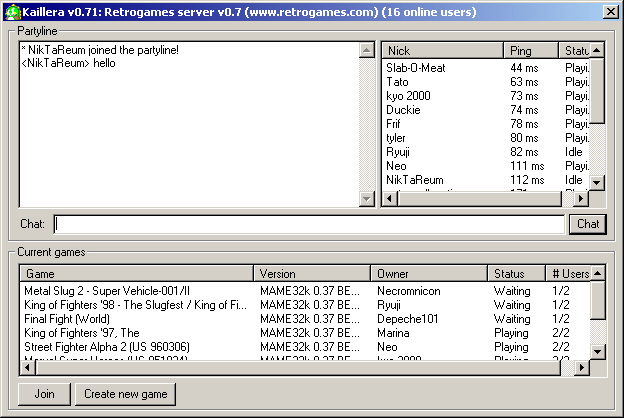Click games list scroll right arrow
624x418 pixels.
[581, 367]
